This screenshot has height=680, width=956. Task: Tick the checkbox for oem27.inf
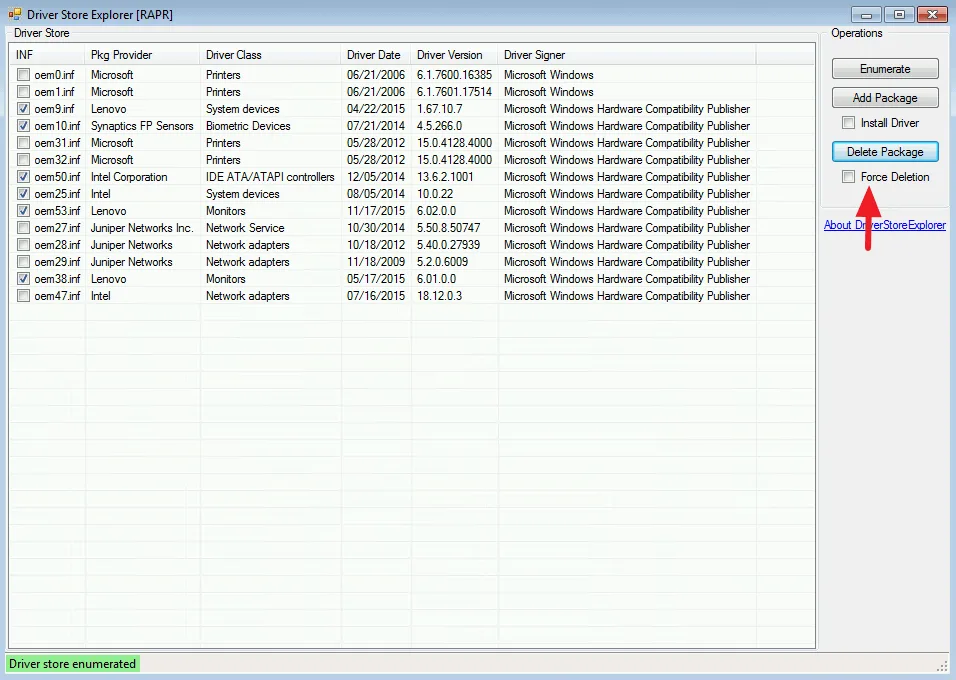click(x=23, y=227)
